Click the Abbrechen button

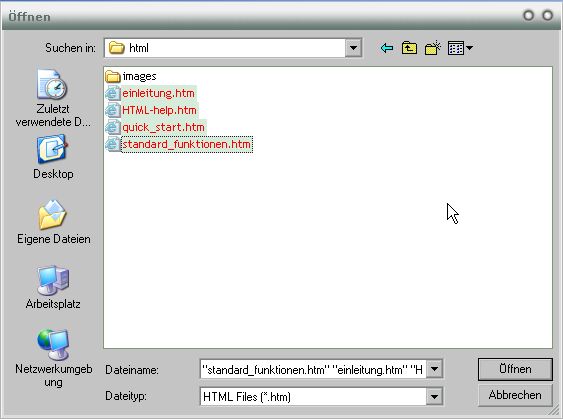(515, 395)
